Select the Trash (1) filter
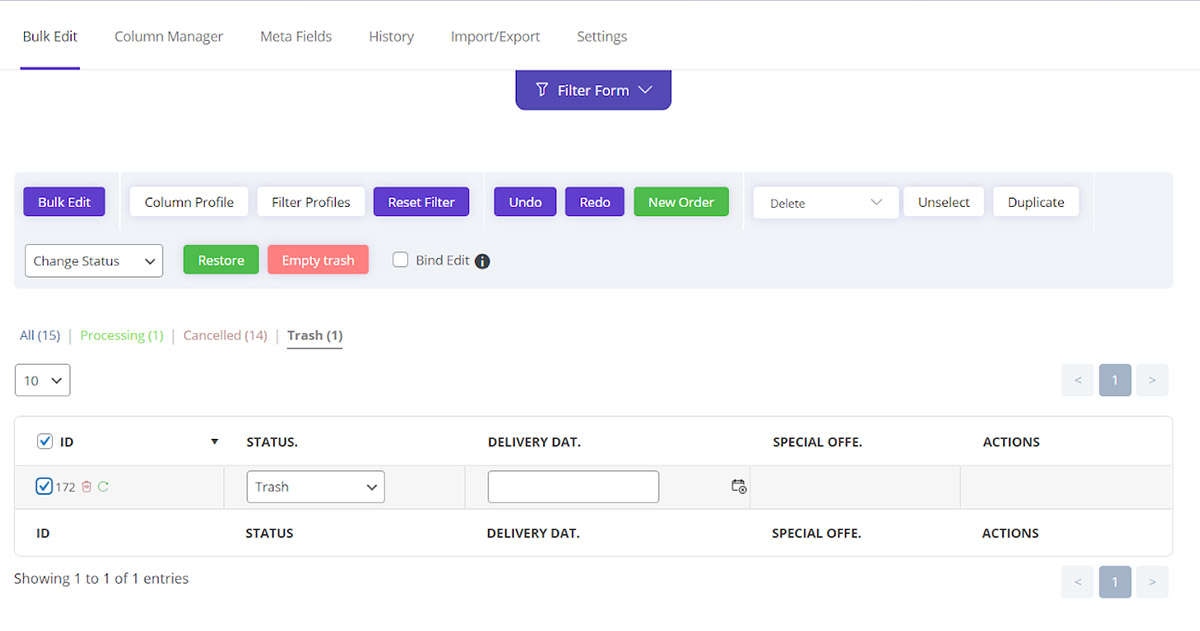The image size is (1200, 631). coord(315,335)
